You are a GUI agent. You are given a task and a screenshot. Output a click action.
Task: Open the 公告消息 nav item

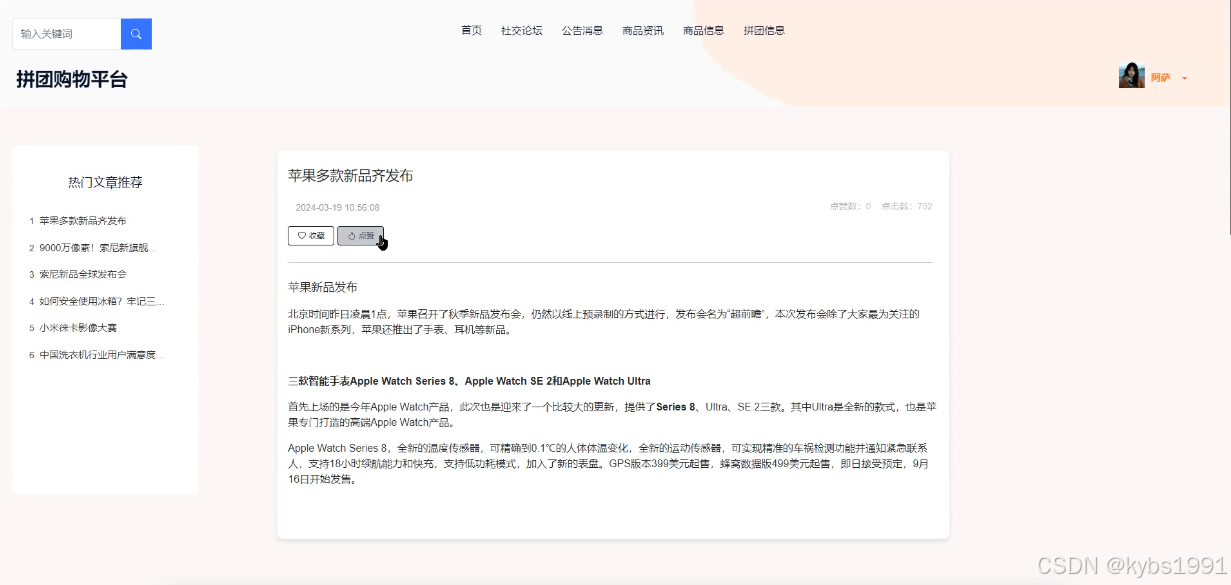[x=582, y=31]
